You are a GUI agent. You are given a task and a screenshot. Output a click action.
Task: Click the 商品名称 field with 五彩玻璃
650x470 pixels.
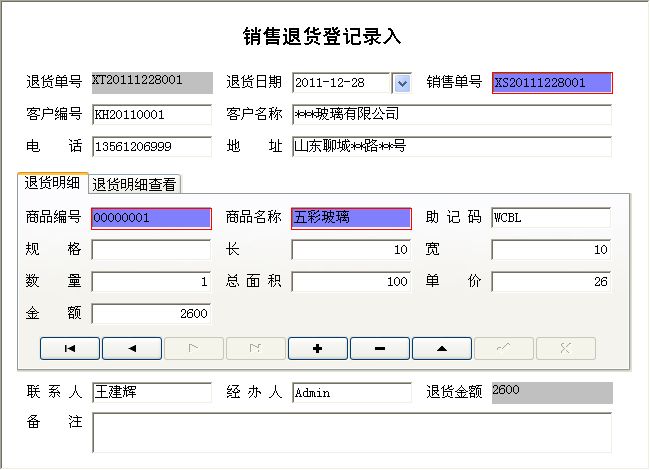coord(351,218)
